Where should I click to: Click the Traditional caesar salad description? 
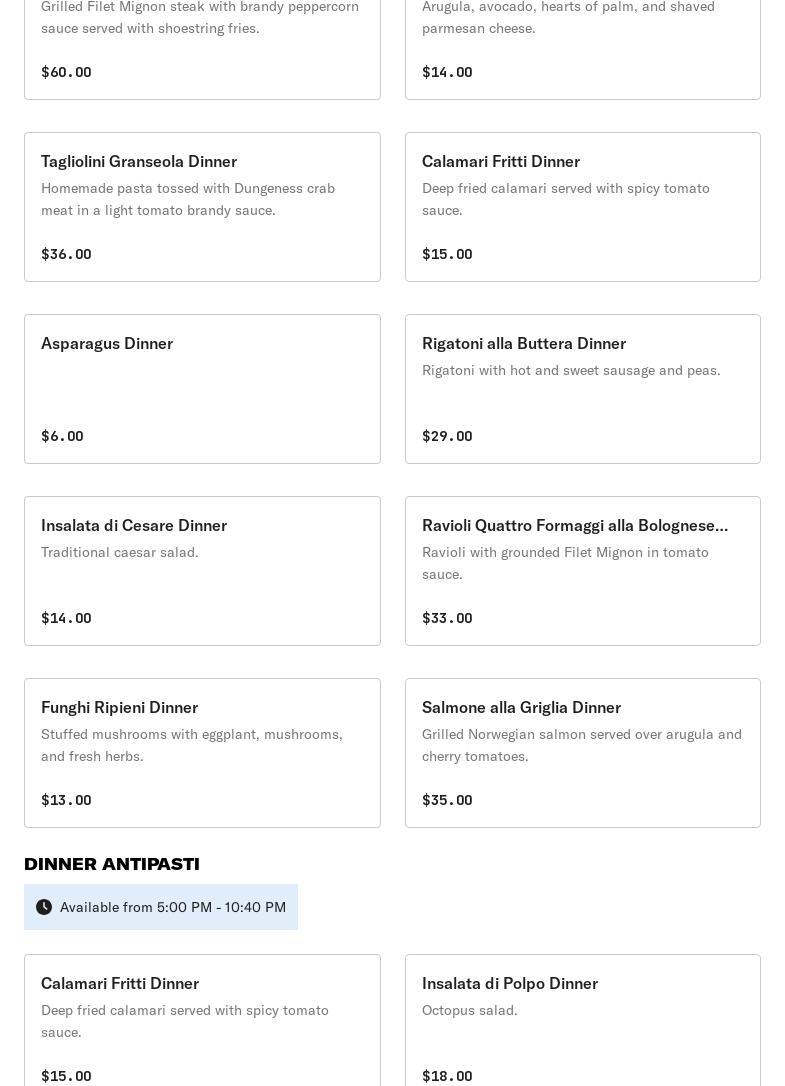click(120, 552)
